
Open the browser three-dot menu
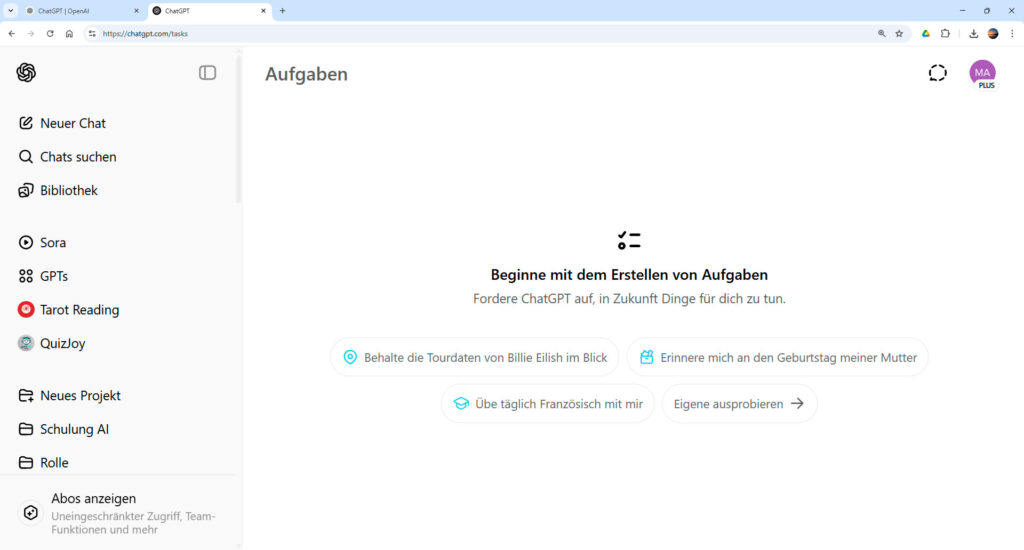point(1012,33)
